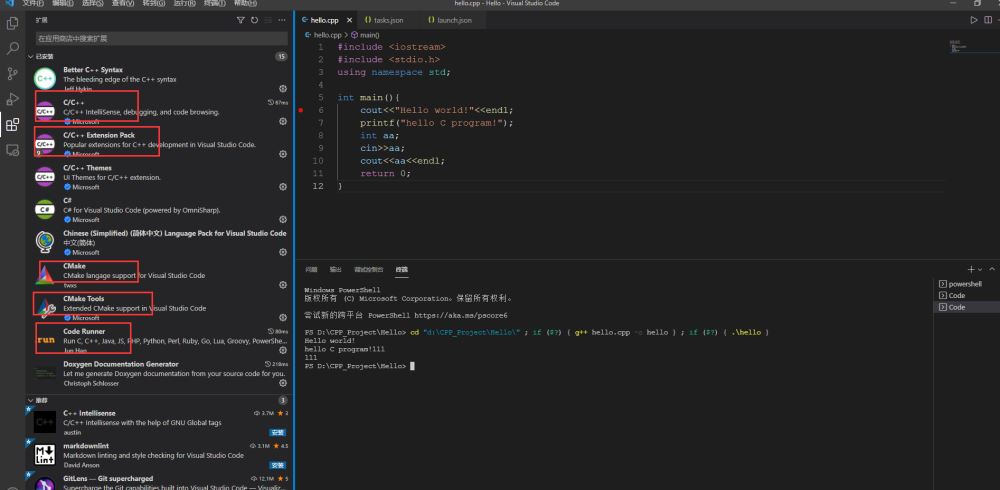This screenshot has height=490, width=1000.
Task: Select the Doxygen Documentation Generator extension
Action: pos(159,373)
